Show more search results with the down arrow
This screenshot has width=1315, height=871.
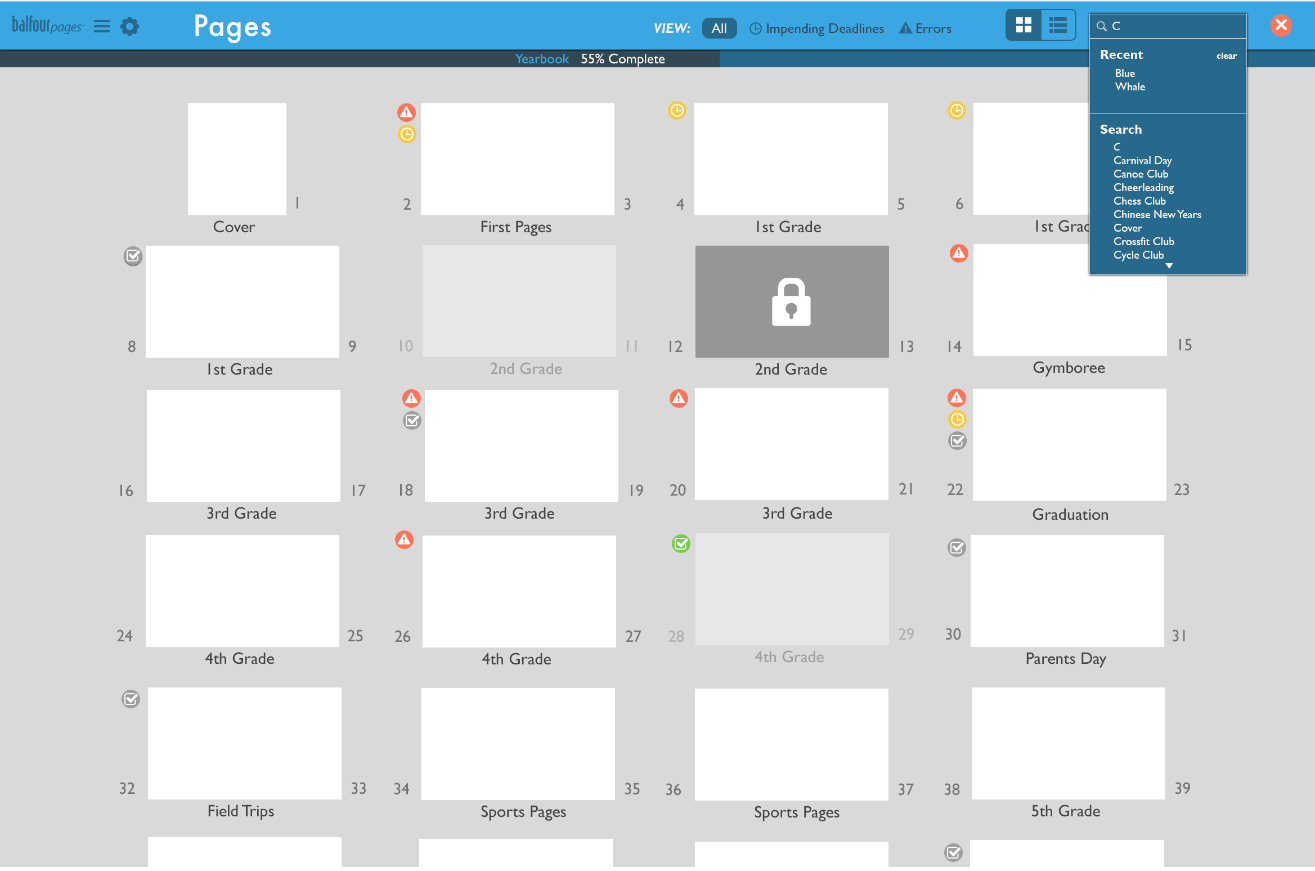click(x=1169, y=266)
